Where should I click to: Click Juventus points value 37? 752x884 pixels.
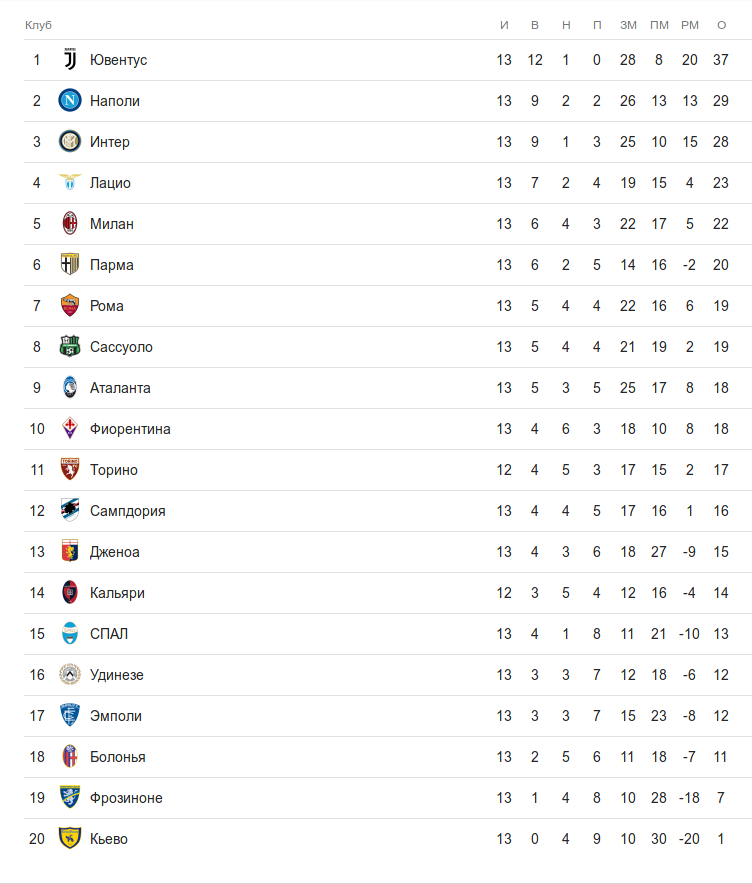(x=721, y=60)
